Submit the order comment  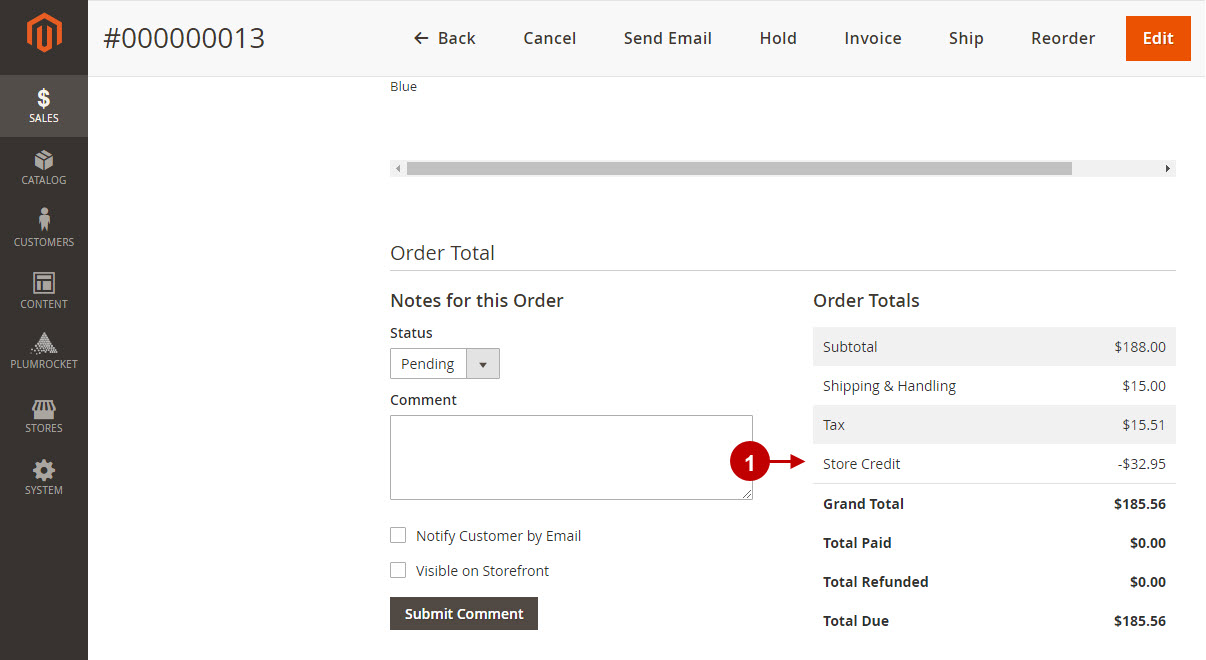coord(464,614)
